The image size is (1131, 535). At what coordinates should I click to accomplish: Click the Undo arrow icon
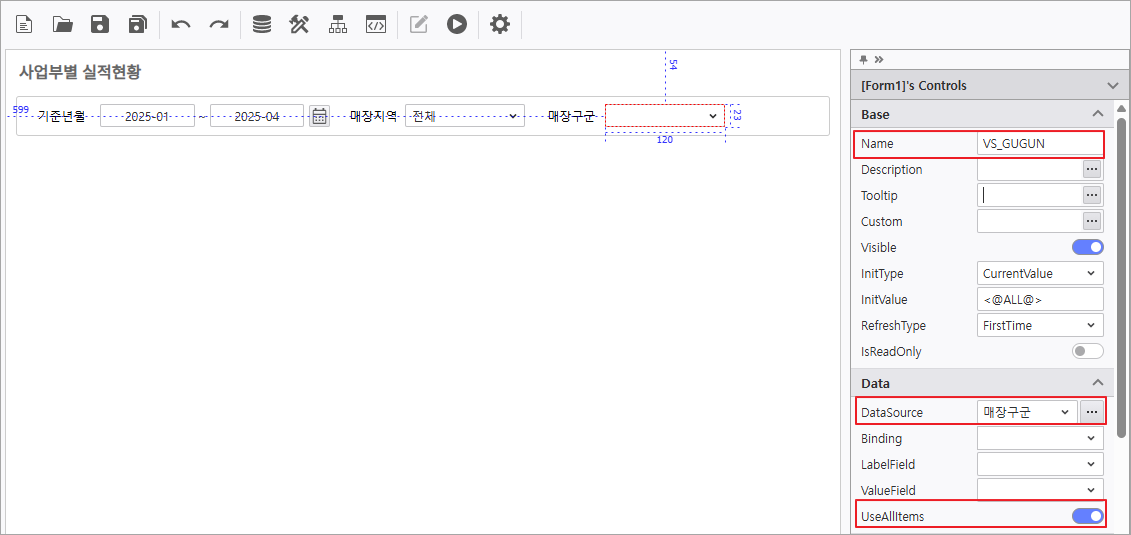click(181, 24)
